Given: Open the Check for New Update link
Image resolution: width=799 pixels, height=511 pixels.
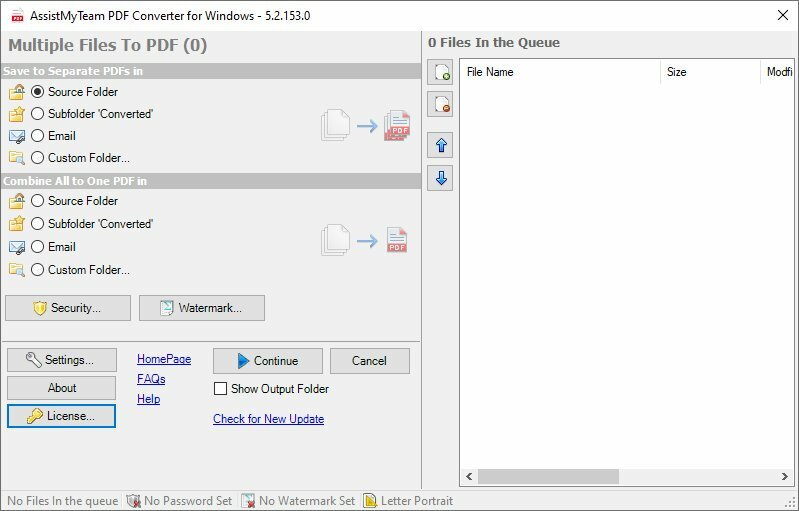Looking at the screenshot, I should (268, 419).
